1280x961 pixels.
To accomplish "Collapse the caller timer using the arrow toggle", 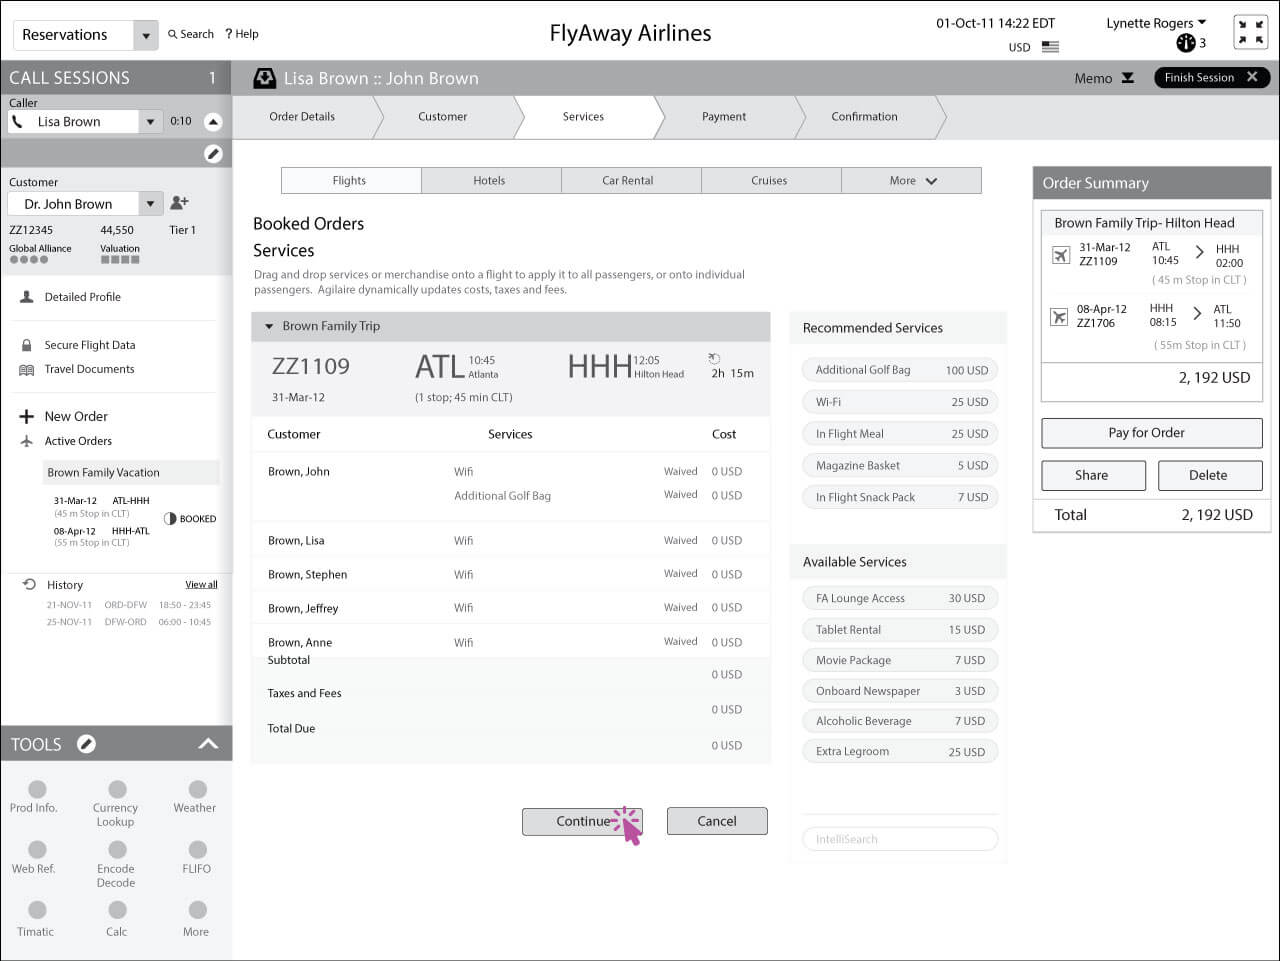I will pos(213,120).
